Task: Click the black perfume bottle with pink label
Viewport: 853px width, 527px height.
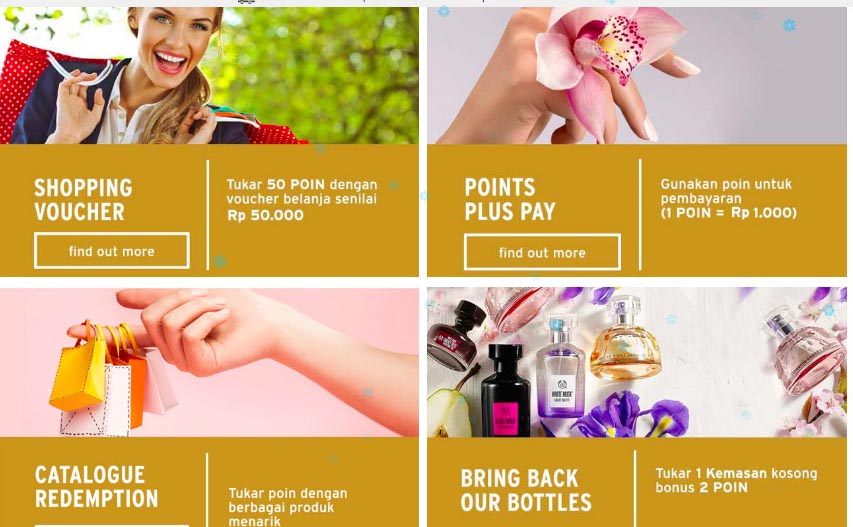Action: (505, 390)
